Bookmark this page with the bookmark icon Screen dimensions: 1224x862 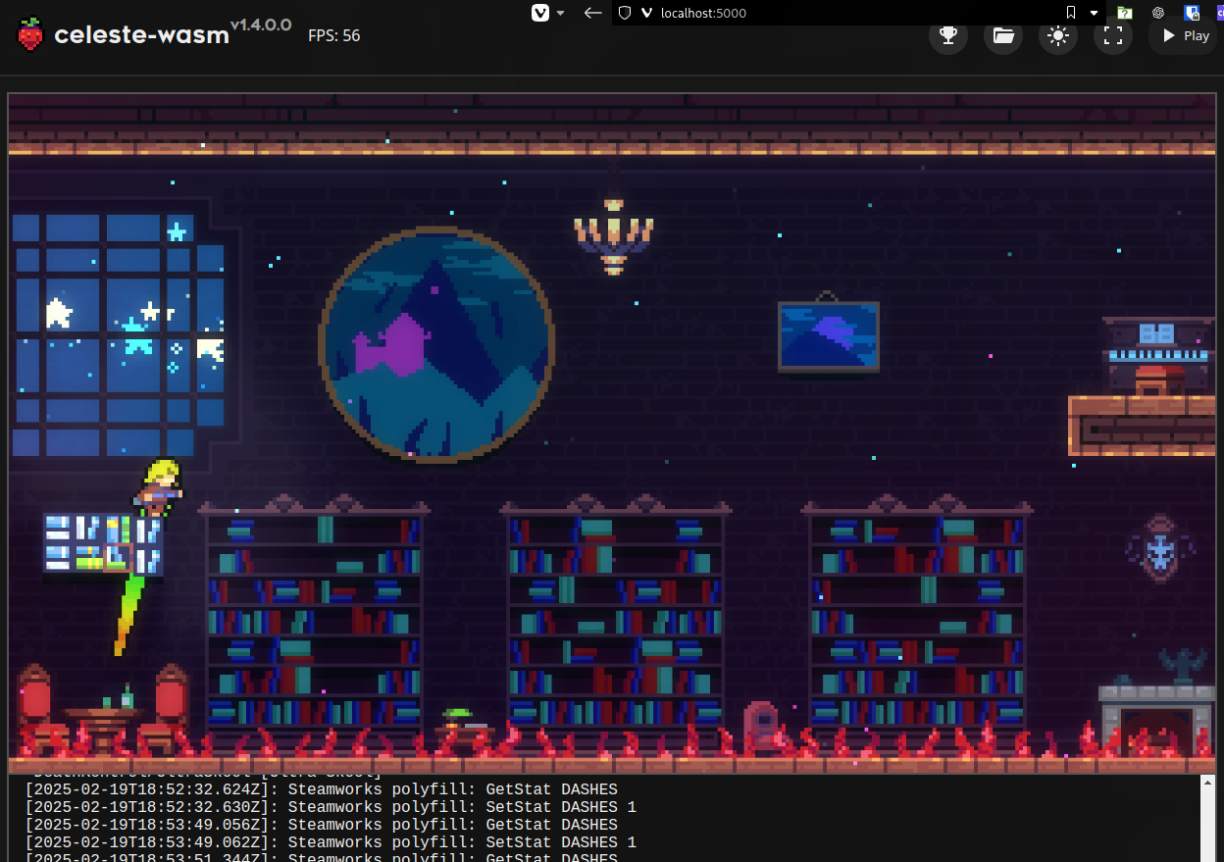point(1071,13)
